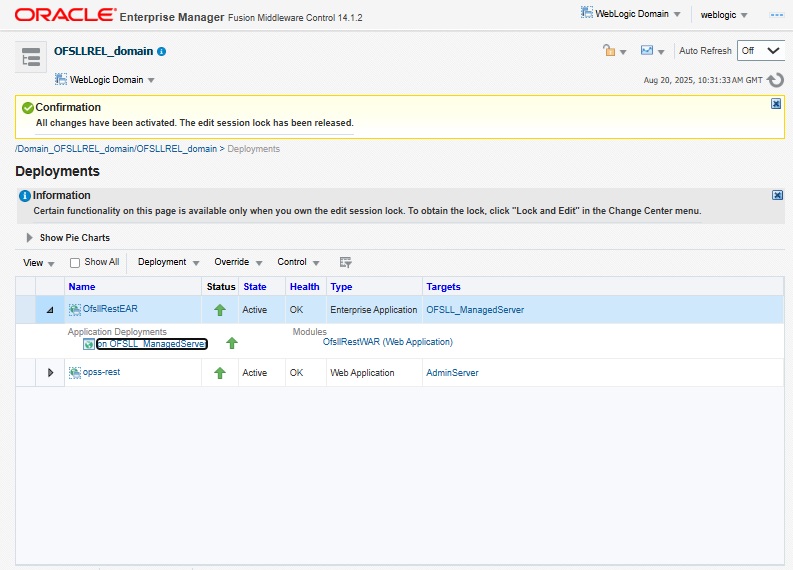Click the info icon next to OFSLLREL_domain
Viewport: 793px width, 570px height.
coord(161,52)
